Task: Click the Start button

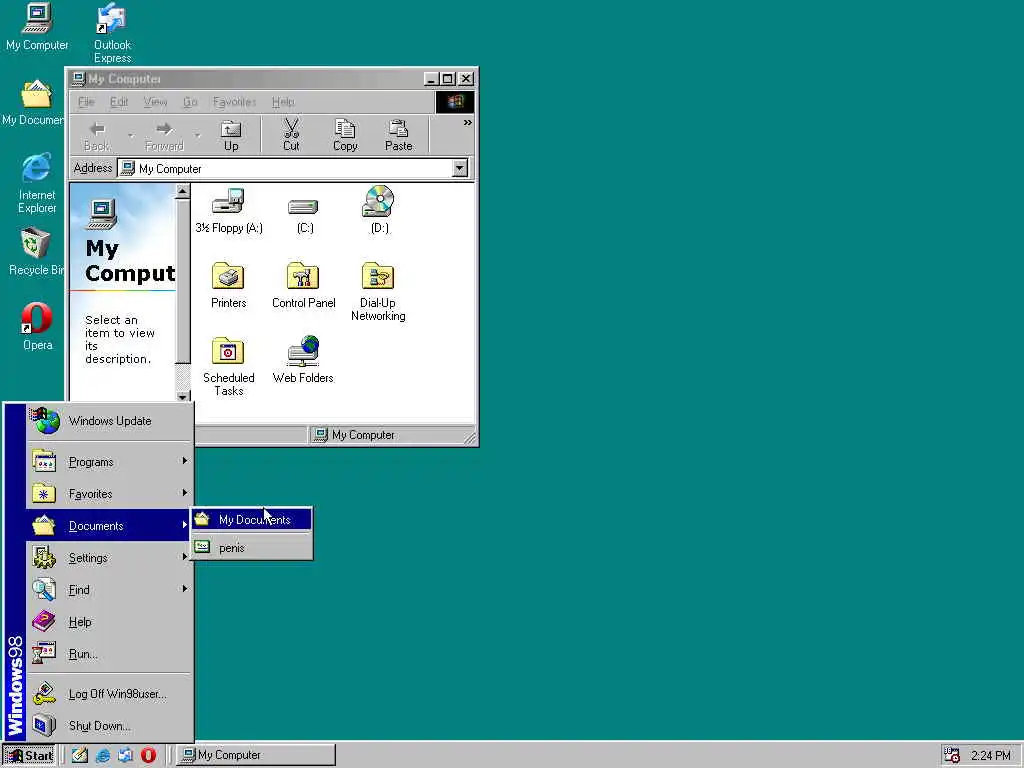Action: pos(30,756)
